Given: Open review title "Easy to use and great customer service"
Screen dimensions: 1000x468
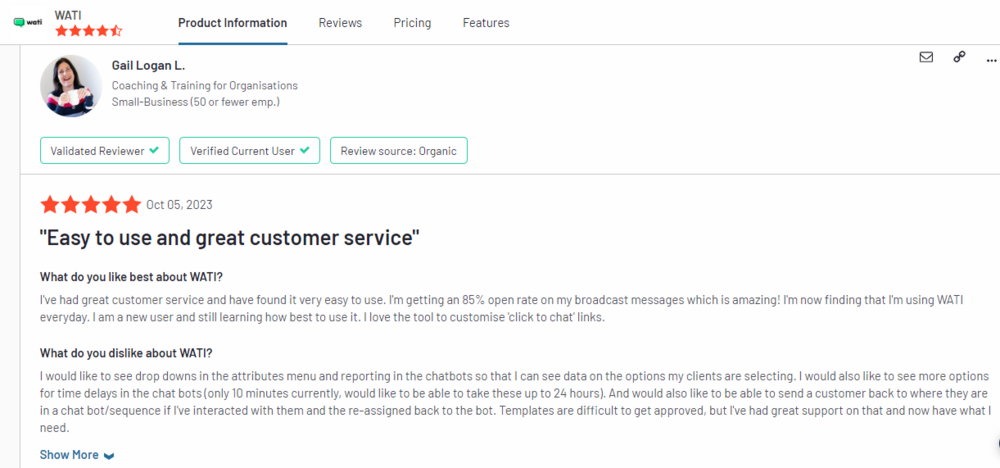Looking at the screenshot, I should [x=230, y=239].
